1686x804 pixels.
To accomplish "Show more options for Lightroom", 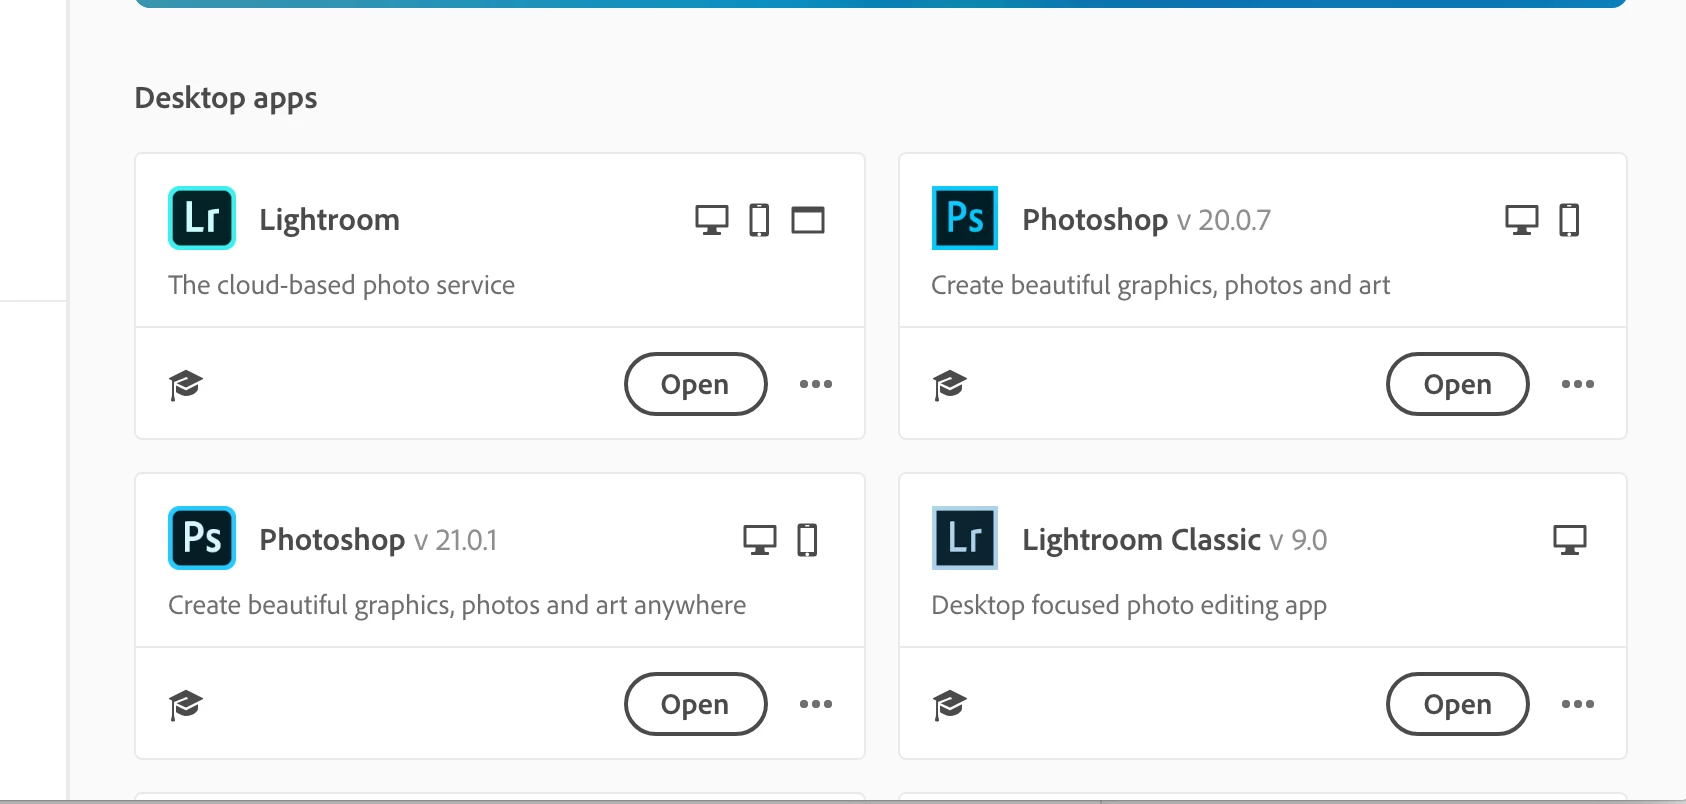I will [816, 384].
